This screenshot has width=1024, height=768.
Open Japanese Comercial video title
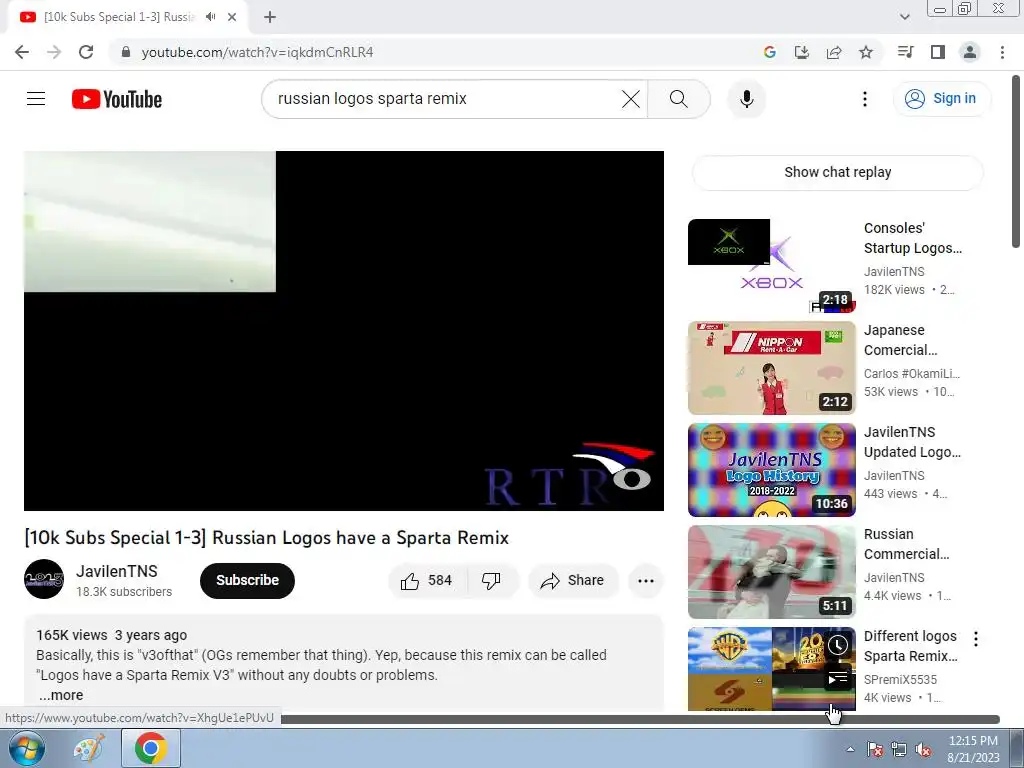tap(900, 340)
